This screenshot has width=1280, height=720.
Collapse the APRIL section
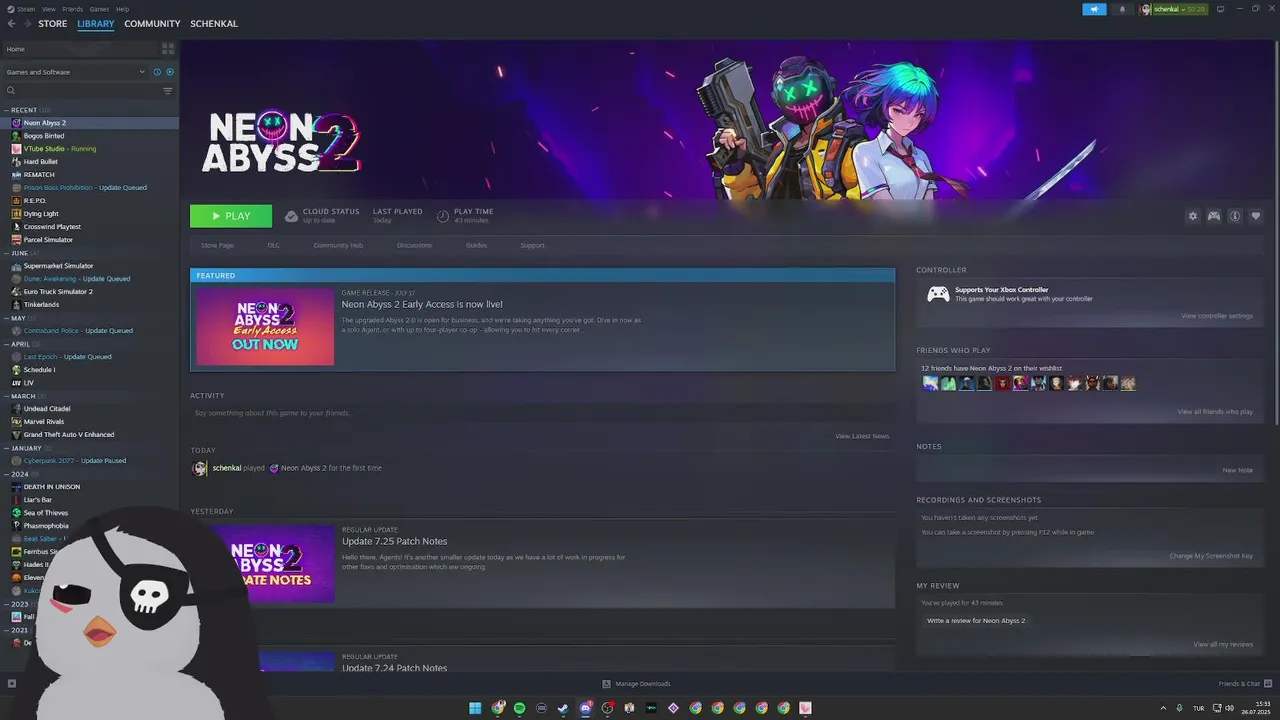click(21, 344)
